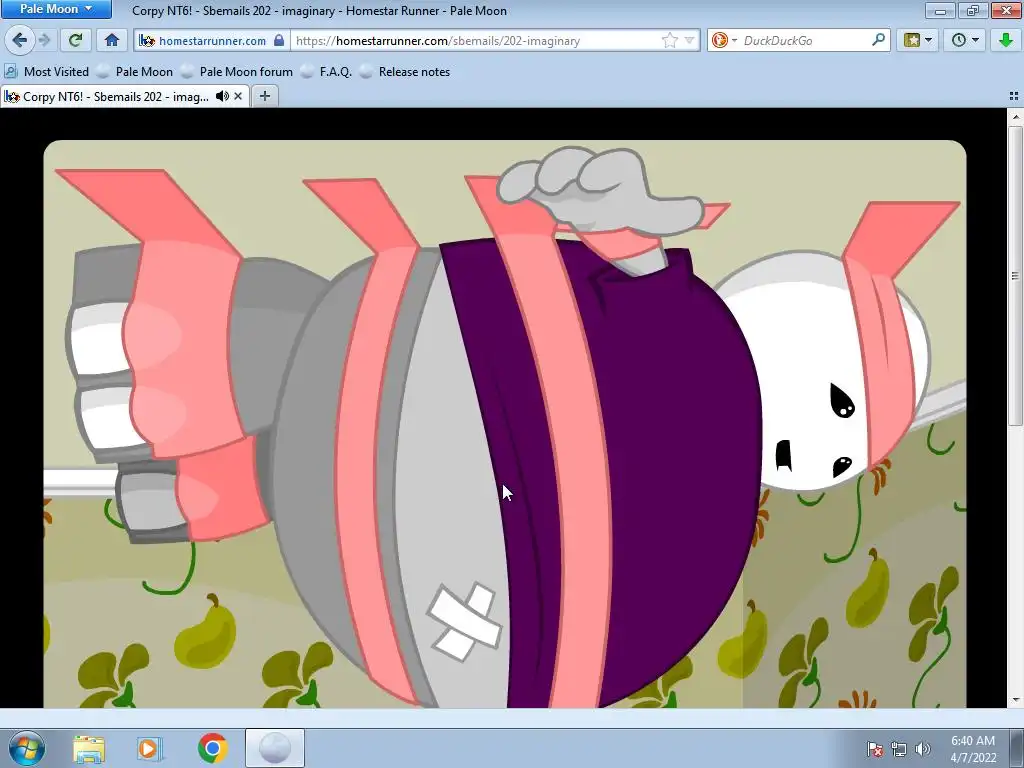1024x768 pixels.
Task: Focus the DuckDuckGo search box
Action: pyautogui.click(x=805, y=40)
